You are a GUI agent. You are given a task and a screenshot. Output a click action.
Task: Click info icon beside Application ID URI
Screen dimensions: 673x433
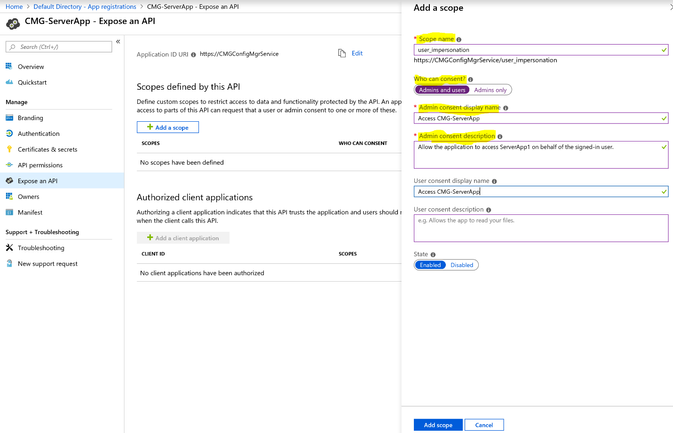point(193,55)
